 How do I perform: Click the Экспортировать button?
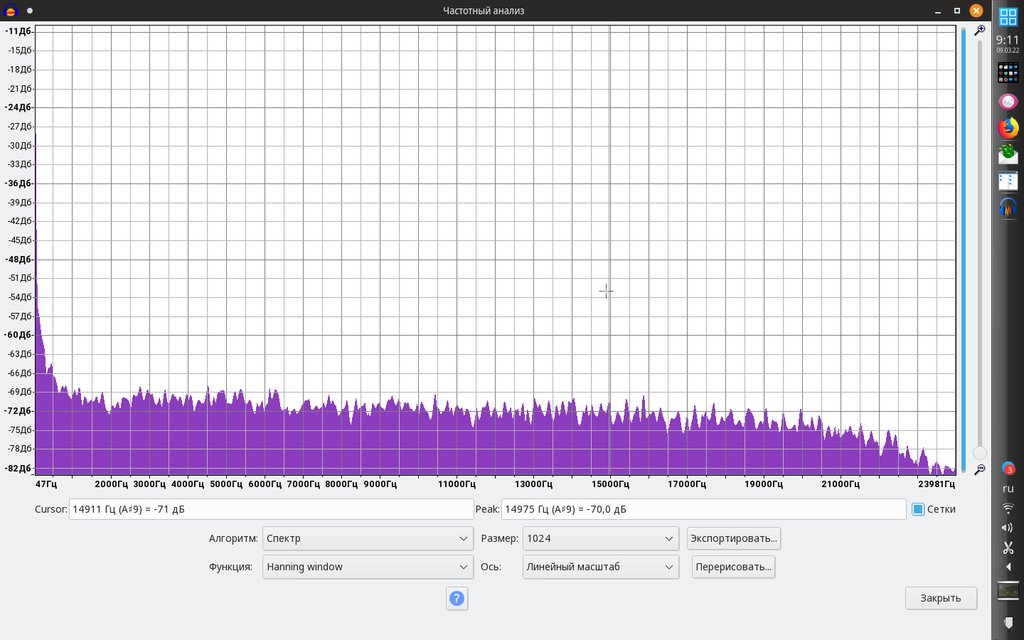[733, 539]
